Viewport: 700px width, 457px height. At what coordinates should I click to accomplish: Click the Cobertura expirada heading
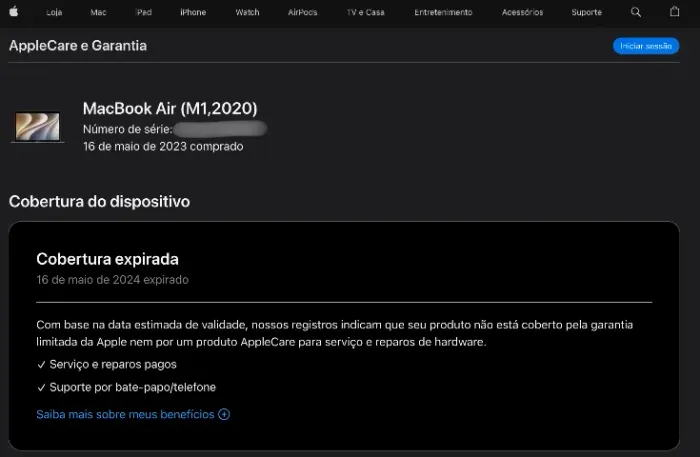click(x=107, y=259)
